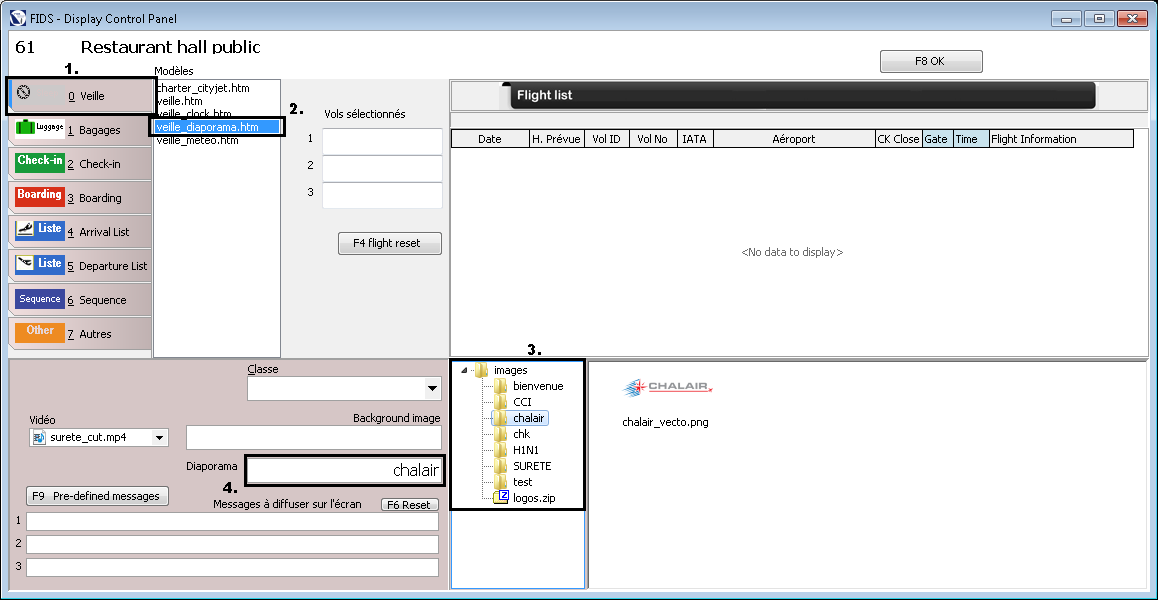The width and height of the screenshot is (1158, 600).
Task: Open the Arrival List icon
Action: (x=39, y=230)
